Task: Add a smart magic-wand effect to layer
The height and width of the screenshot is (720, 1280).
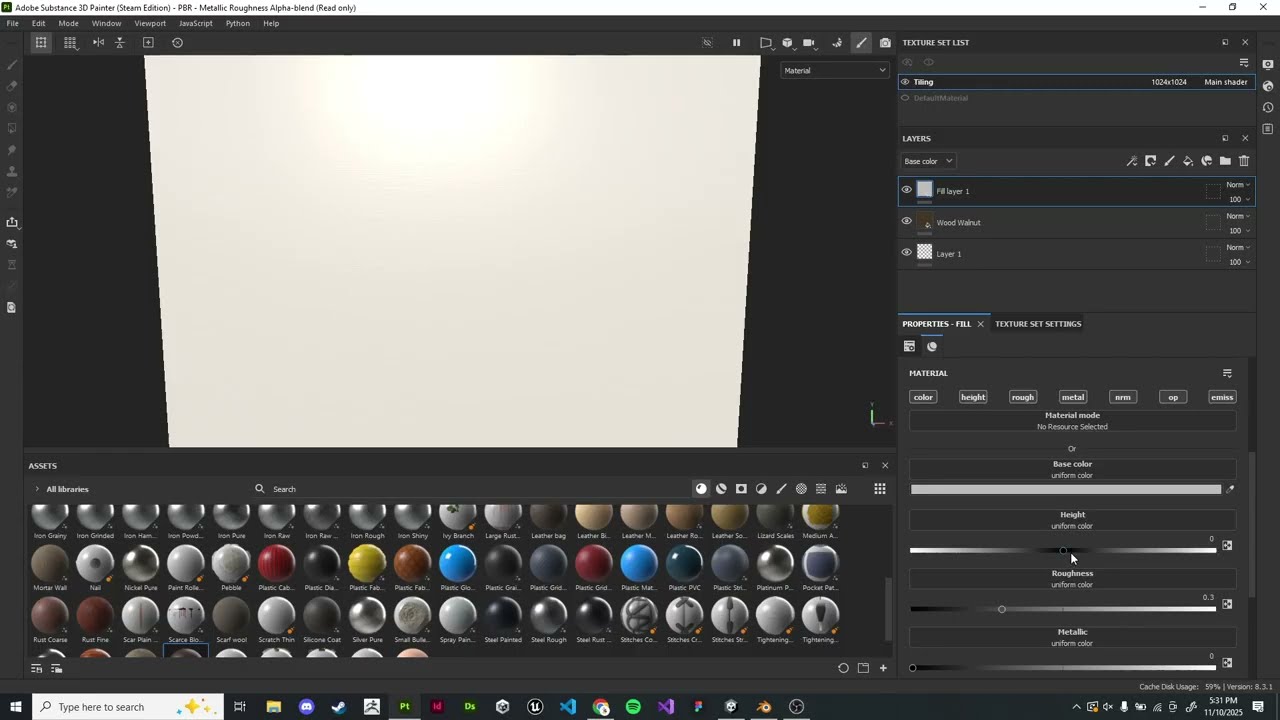Action: point(1132,161)
